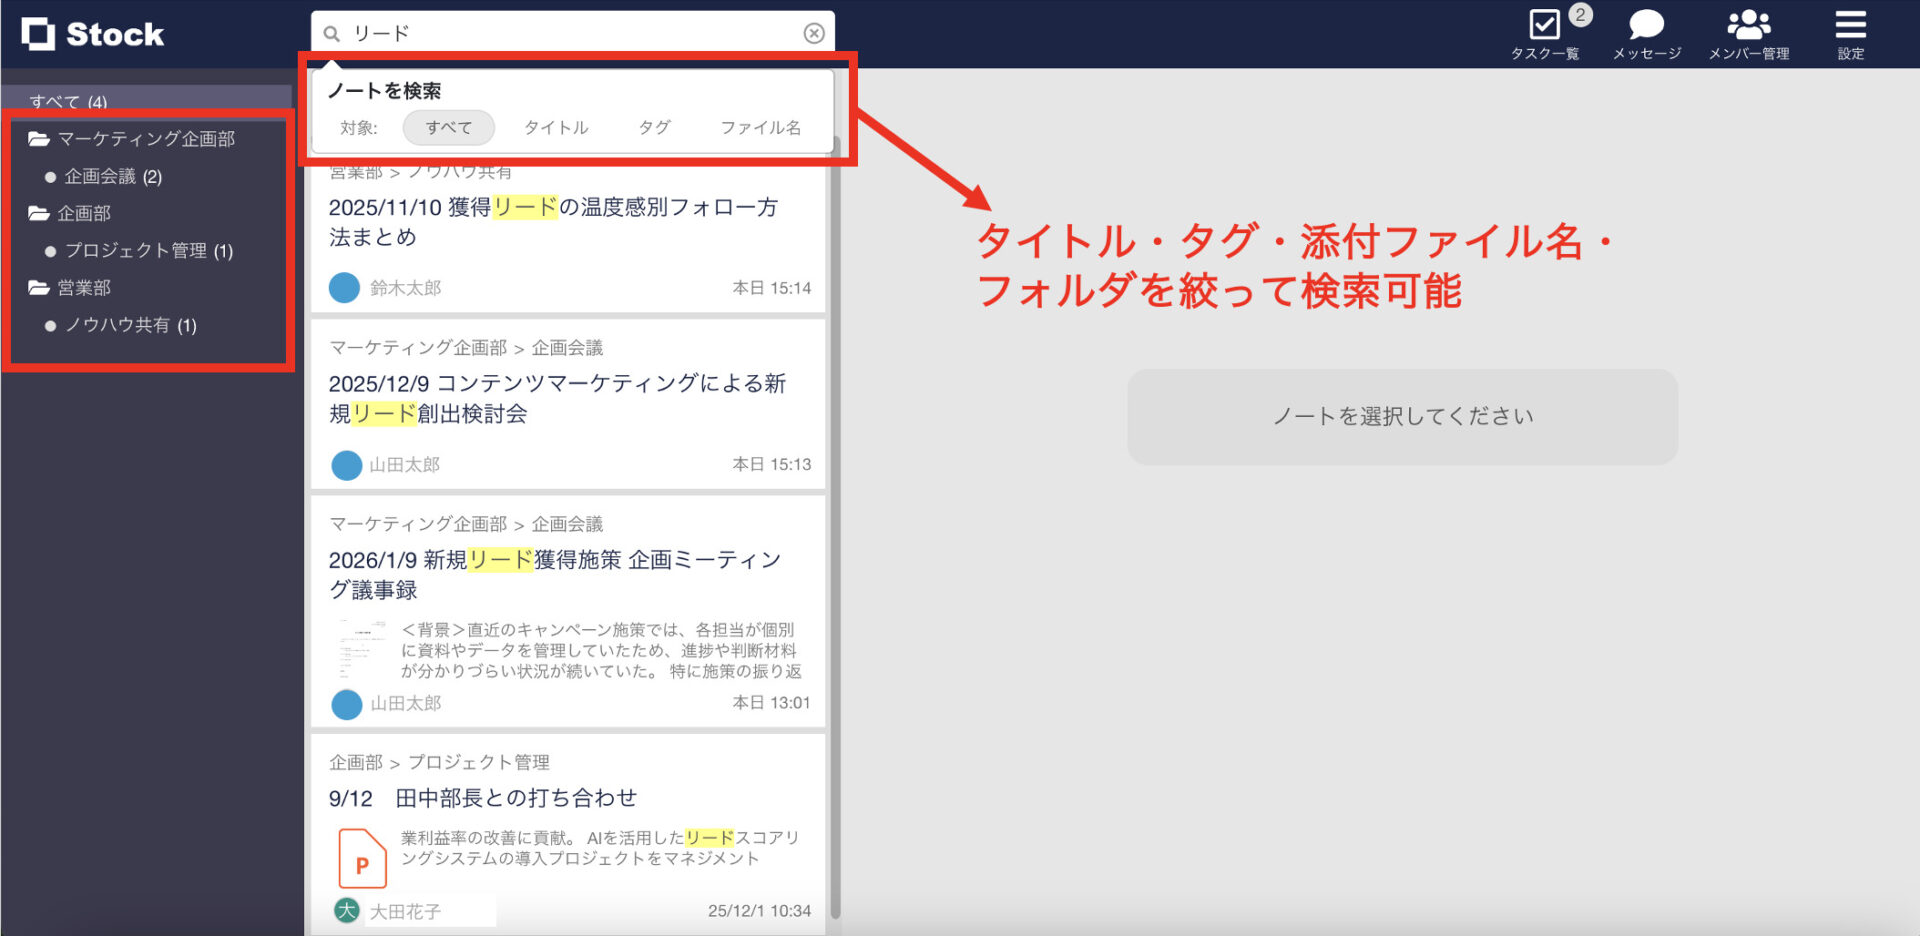
Task: Clear the search field with the X icon
Action: pos(813,32)
